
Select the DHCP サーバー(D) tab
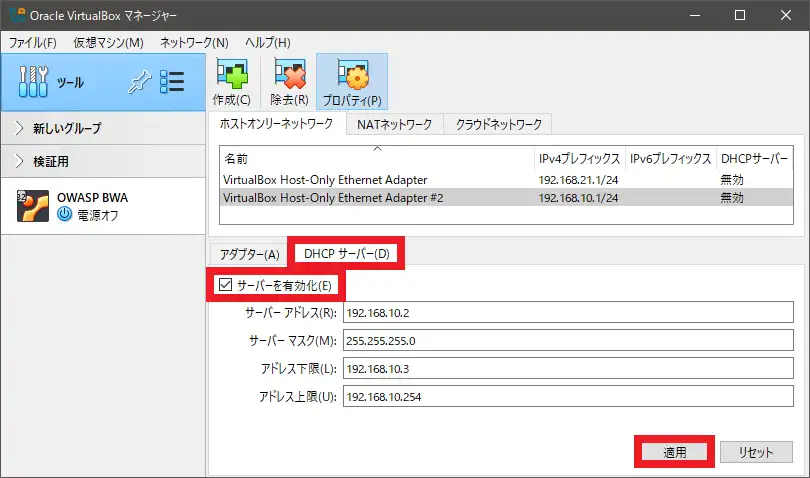tap(347, 254)
